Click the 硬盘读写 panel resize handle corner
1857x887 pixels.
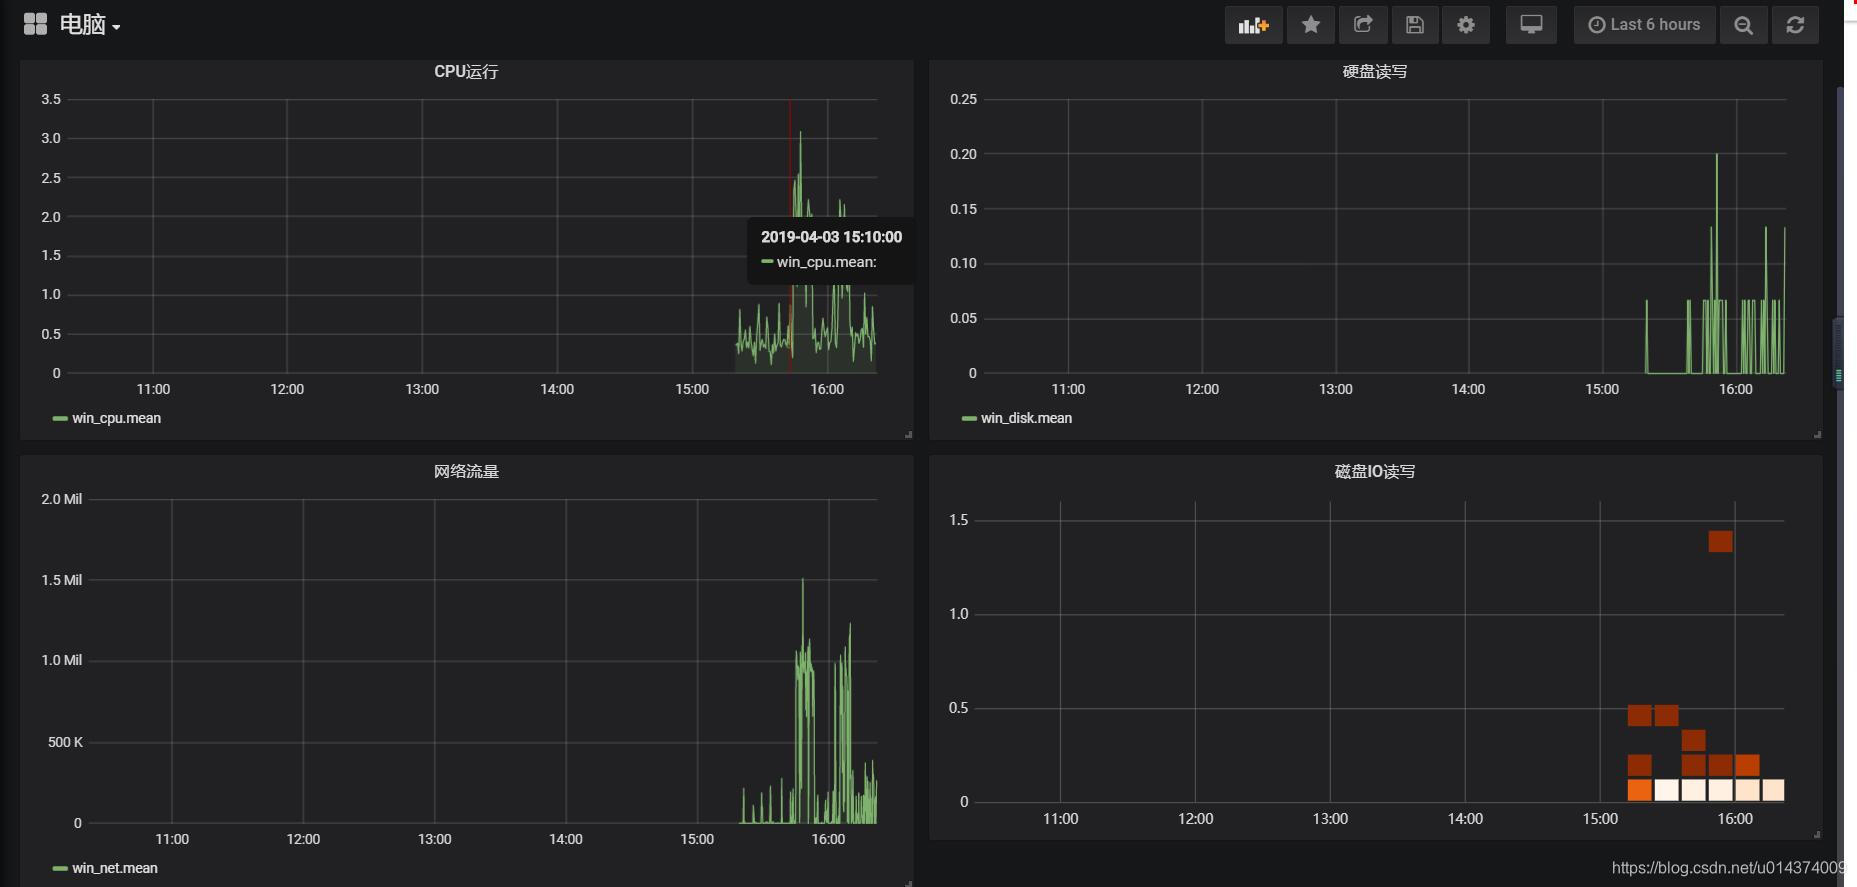pyautogui.click(x=1817, y=435)
